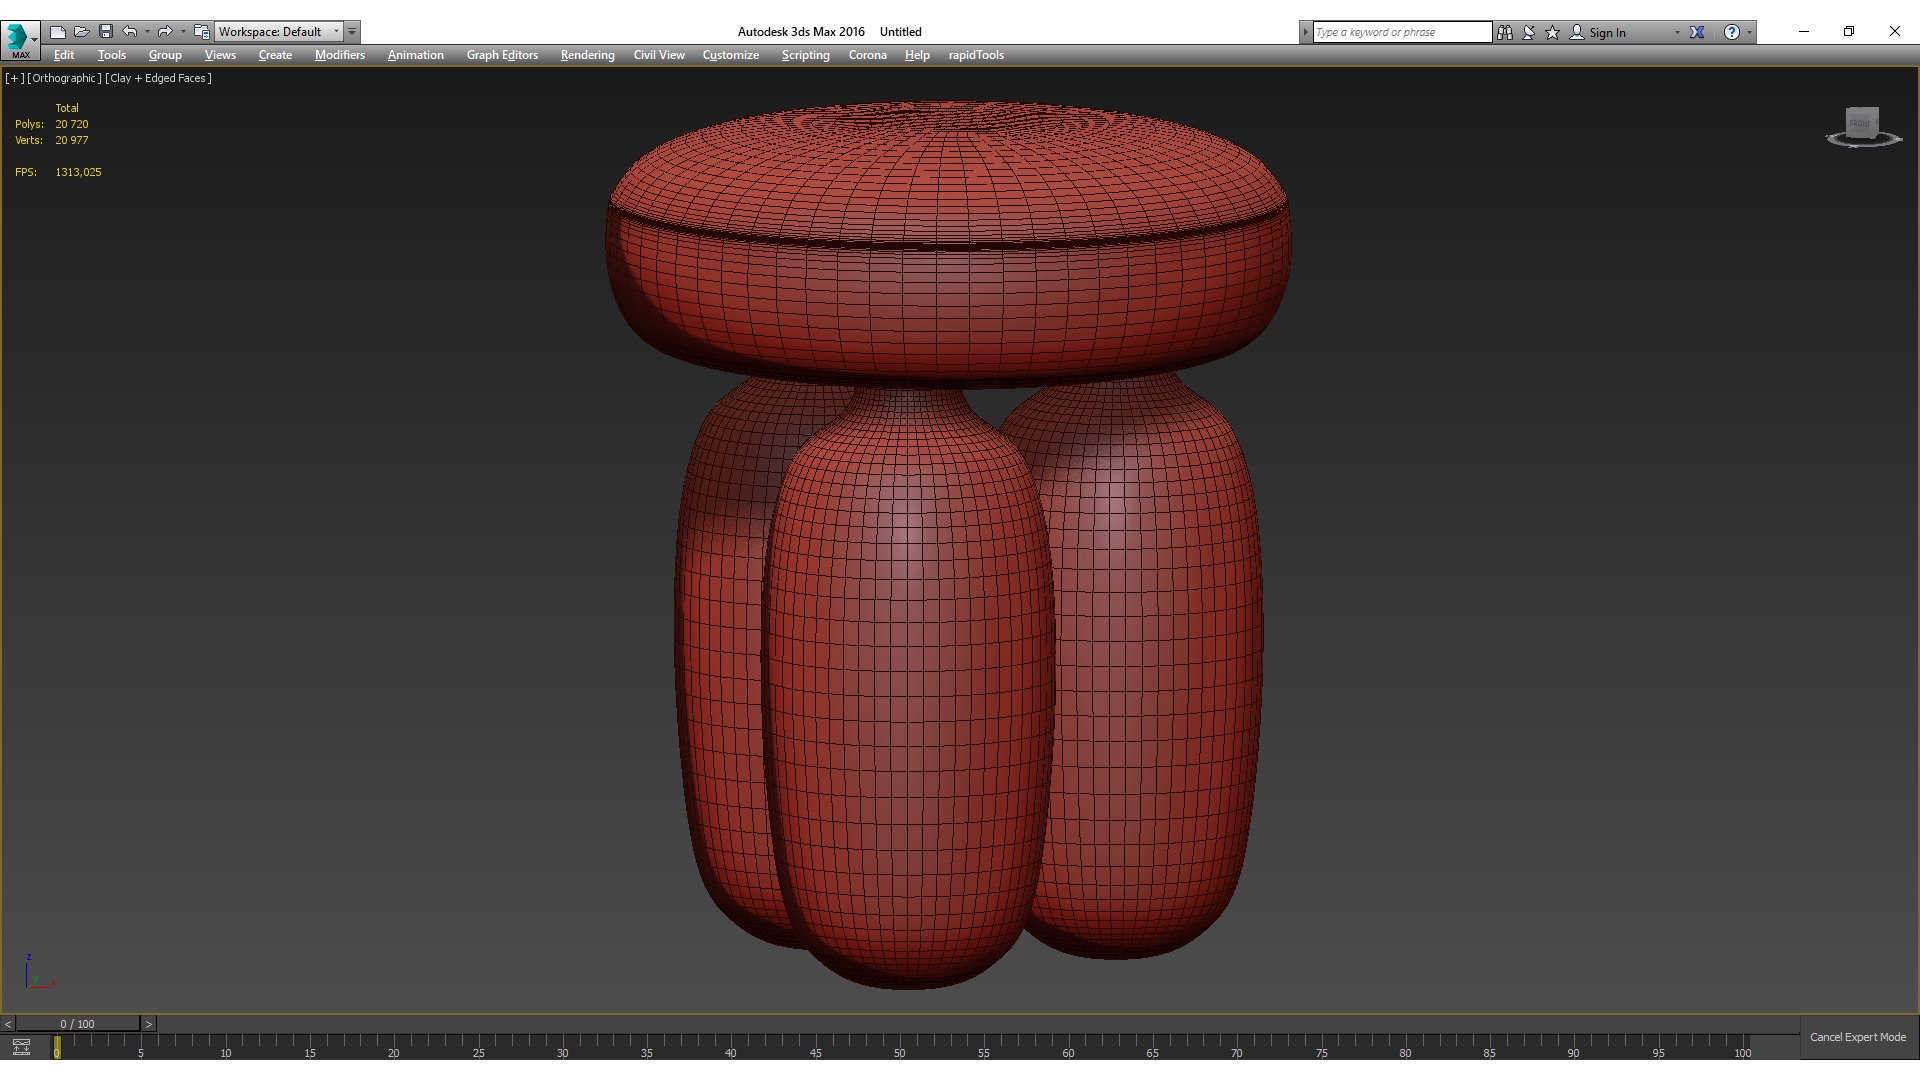Save the scene with floppy icon
This screenshot has height=1080, width=1920.
click(x=106, y=32)
